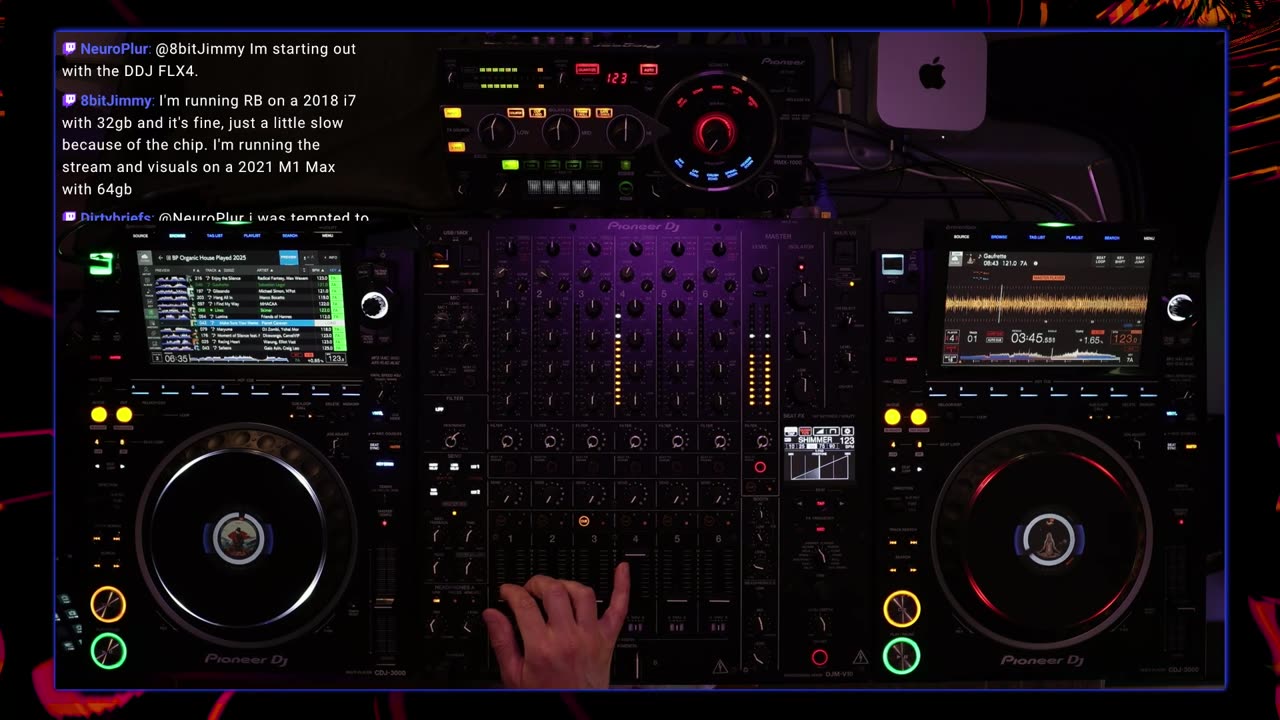Select the highlighted green playlist icon in left sidebar
The height and width of the screenshot is (720, 1280).
151,314
